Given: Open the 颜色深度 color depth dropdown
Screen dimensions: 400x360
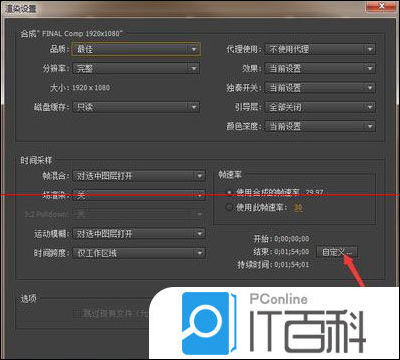Looking at the screenshot, I should [x=320, y=126].
